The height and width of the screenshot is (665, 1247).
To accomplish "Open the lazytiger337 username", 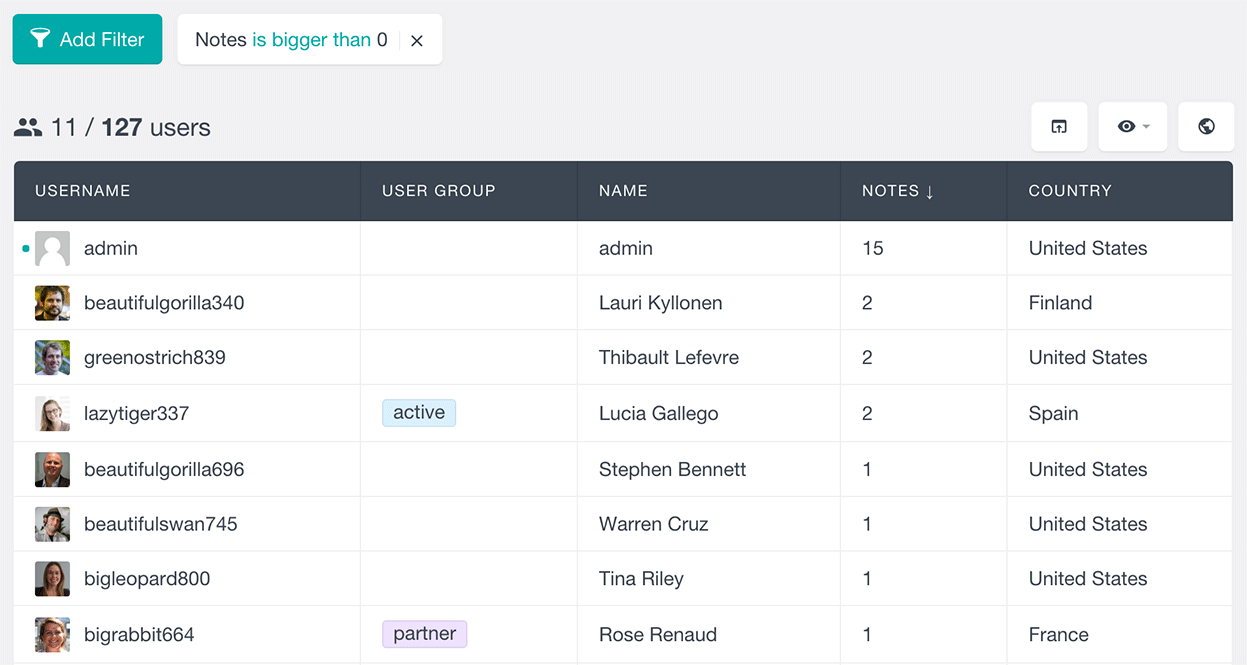I will 136,413.
